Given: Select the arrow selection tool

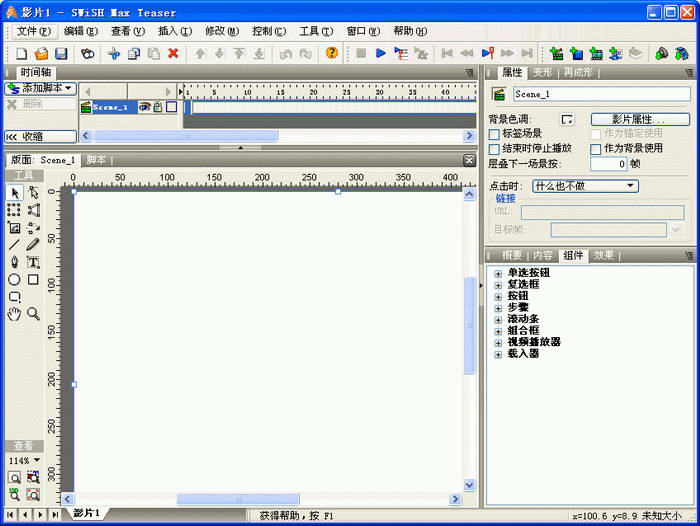Looking at the screenshot, I should click(15, 193).
